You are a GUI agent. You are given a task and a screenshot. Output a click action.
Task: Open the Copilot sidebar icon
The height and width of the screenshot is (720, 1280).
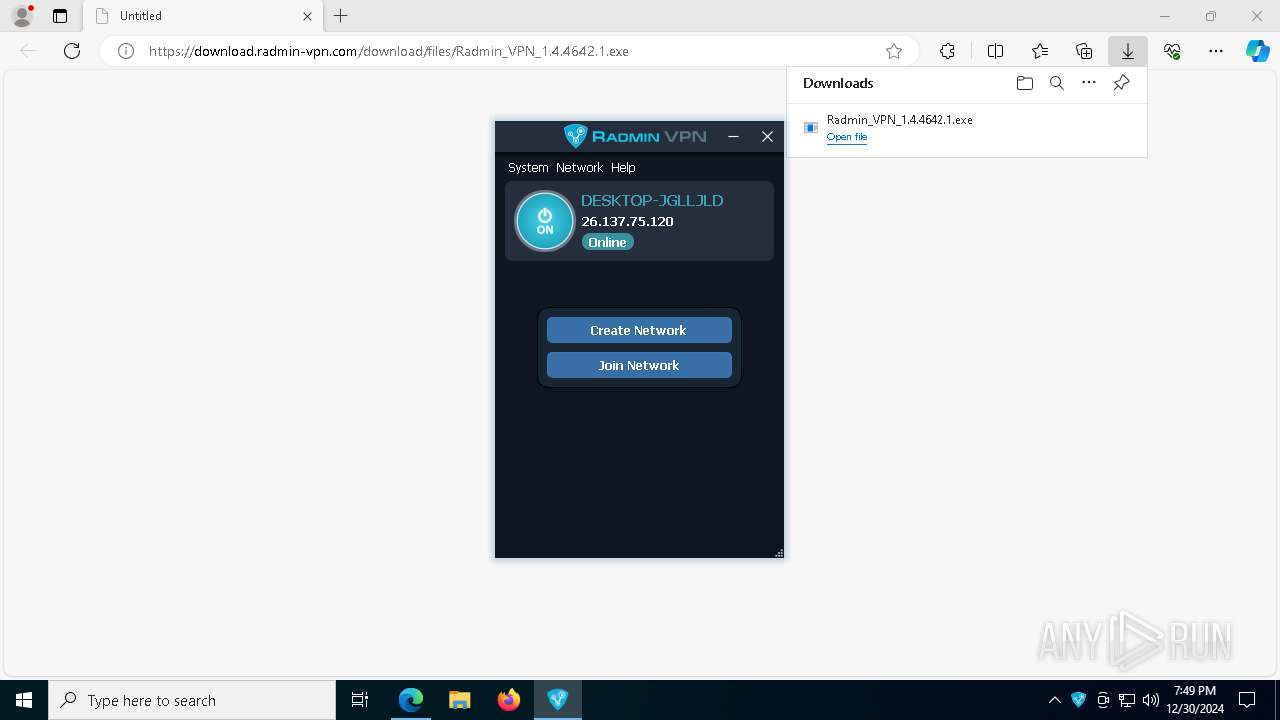click(x=1257, y=51)
